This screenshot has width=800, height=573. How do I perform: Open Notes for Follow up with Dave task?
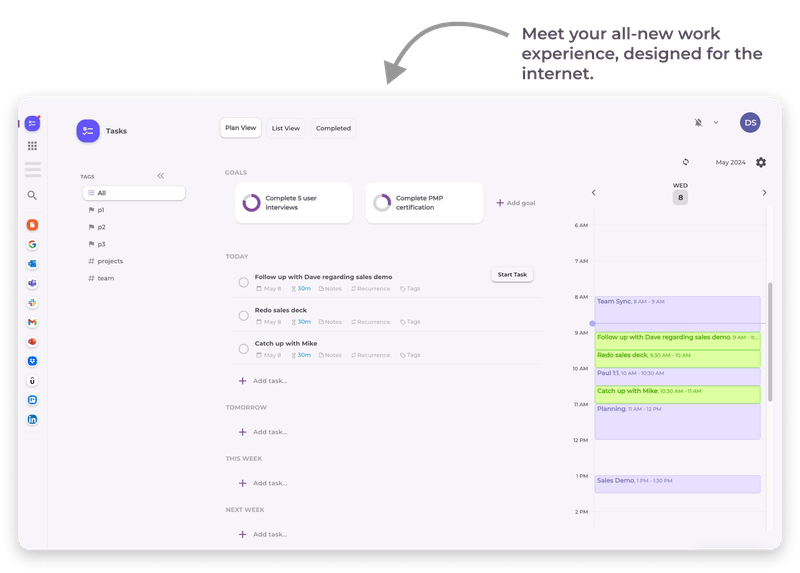click(330, 289)
